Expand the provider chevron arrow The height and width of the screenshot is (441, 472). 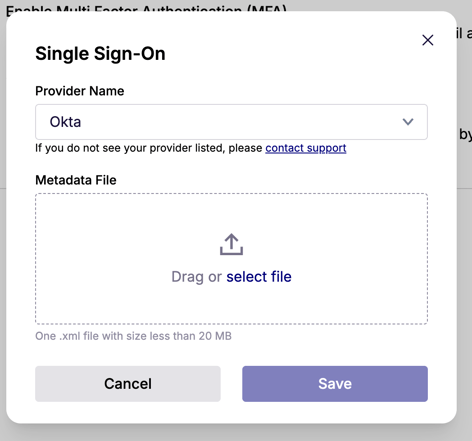click(x=408, y=122)
